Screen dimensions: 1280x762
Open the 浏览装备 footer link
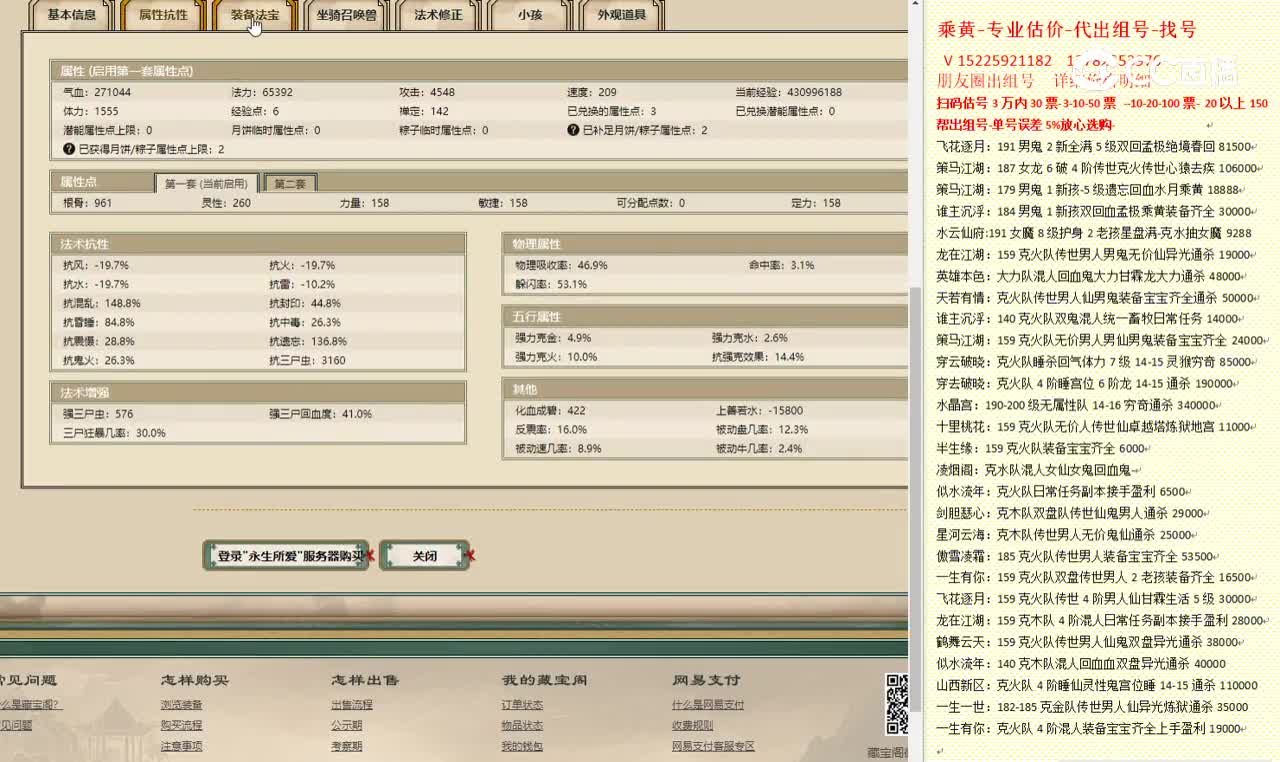(181, 705)
